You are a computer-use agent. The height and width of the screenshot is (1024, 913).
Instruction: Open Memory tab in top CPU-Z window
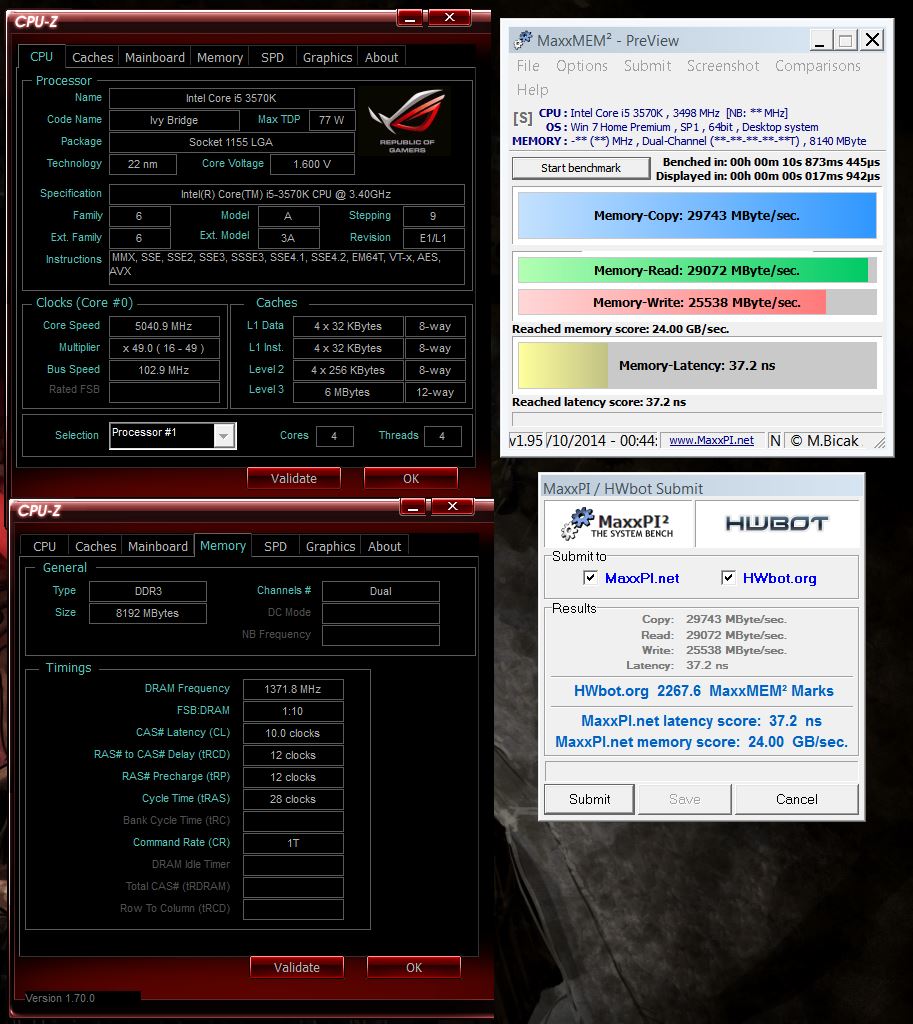[x=220, y=57]
